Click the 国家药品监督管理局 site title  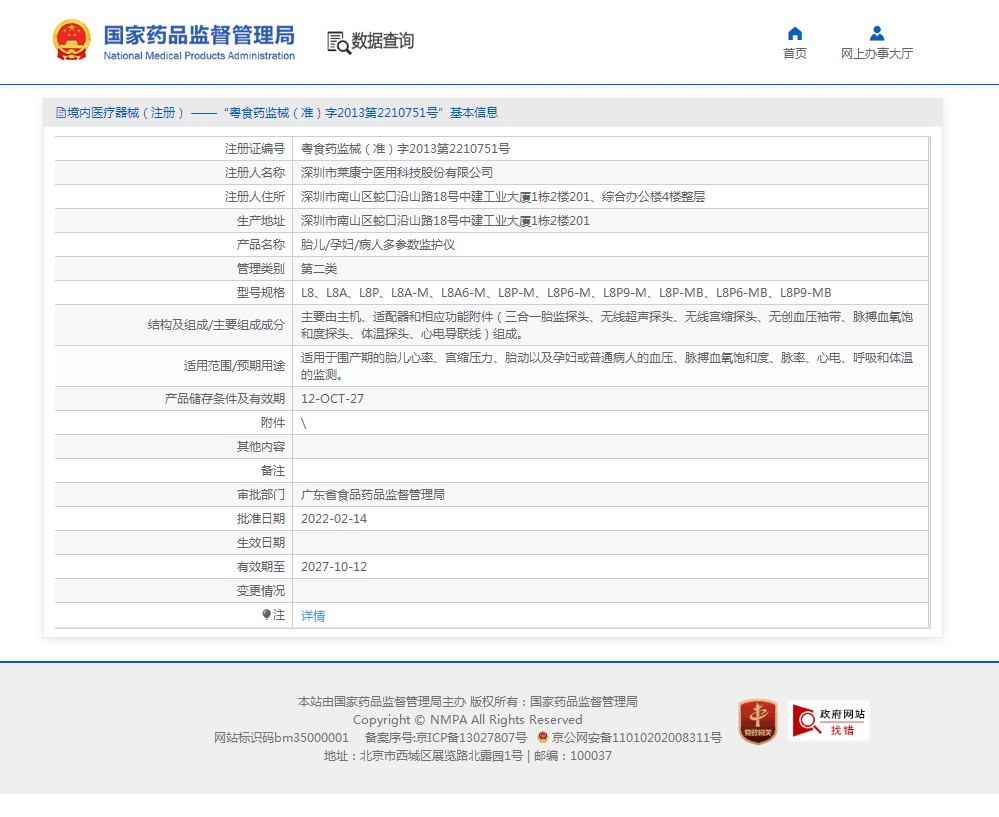[199, 36]
